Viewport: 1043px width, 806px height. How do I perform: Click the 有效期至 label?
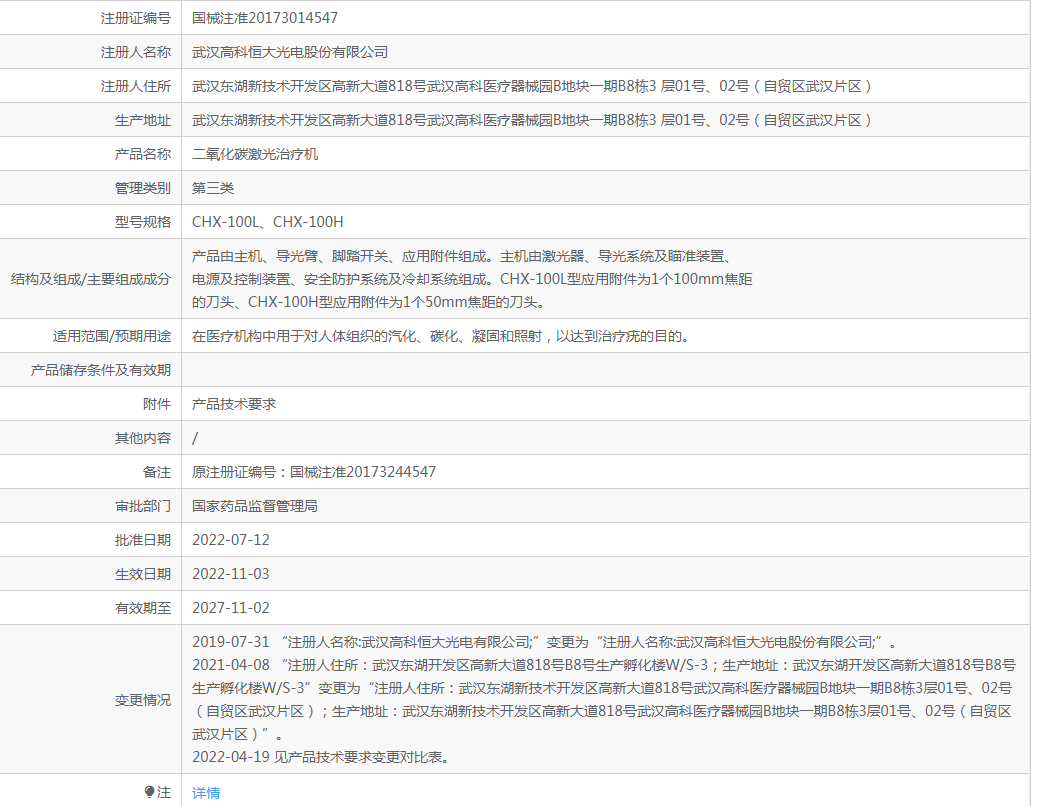pyautogui.click(x=142, y=608)
